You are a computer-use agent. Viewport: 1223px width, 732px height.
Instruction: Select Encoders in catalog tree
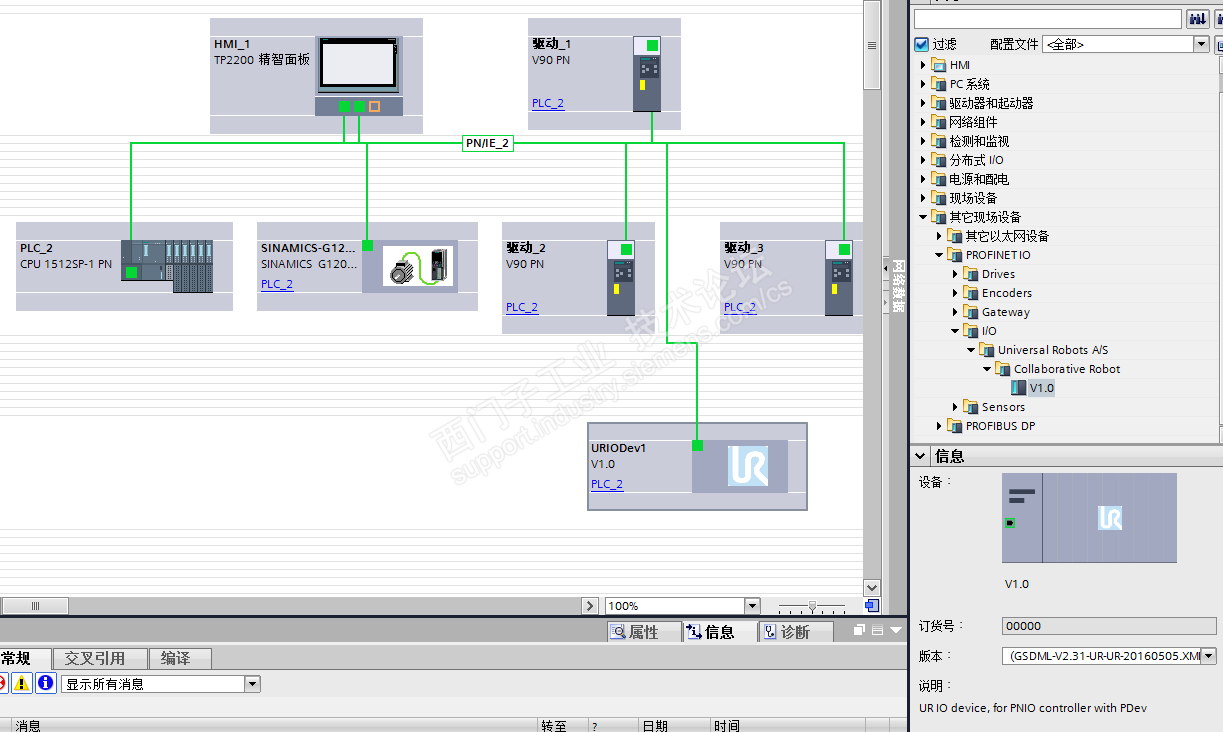1007,293
